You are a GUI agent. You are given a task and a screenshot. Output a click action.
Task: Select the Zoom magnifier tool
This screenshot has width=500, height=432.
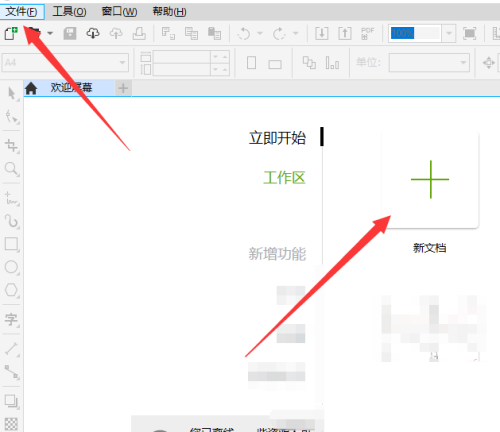(x=12, y=169)
